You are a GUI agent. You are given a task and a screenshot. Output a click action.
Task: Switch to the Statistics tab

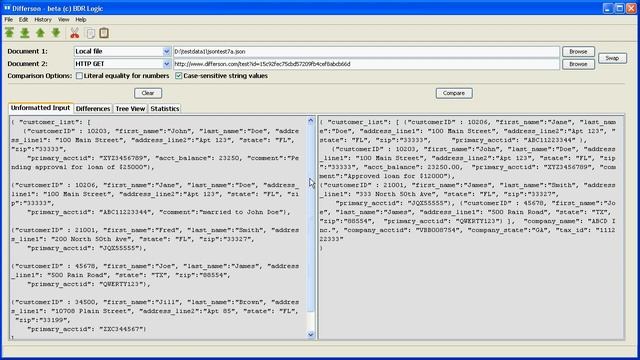click(x=165, y=109)
